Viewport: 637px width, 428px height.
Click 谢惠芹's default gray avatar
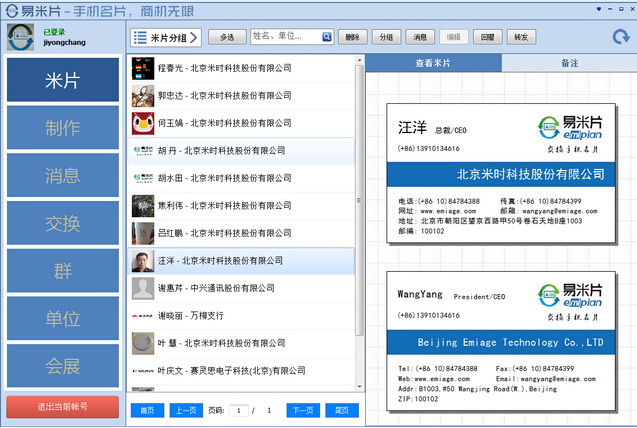[x=143, y=288]
